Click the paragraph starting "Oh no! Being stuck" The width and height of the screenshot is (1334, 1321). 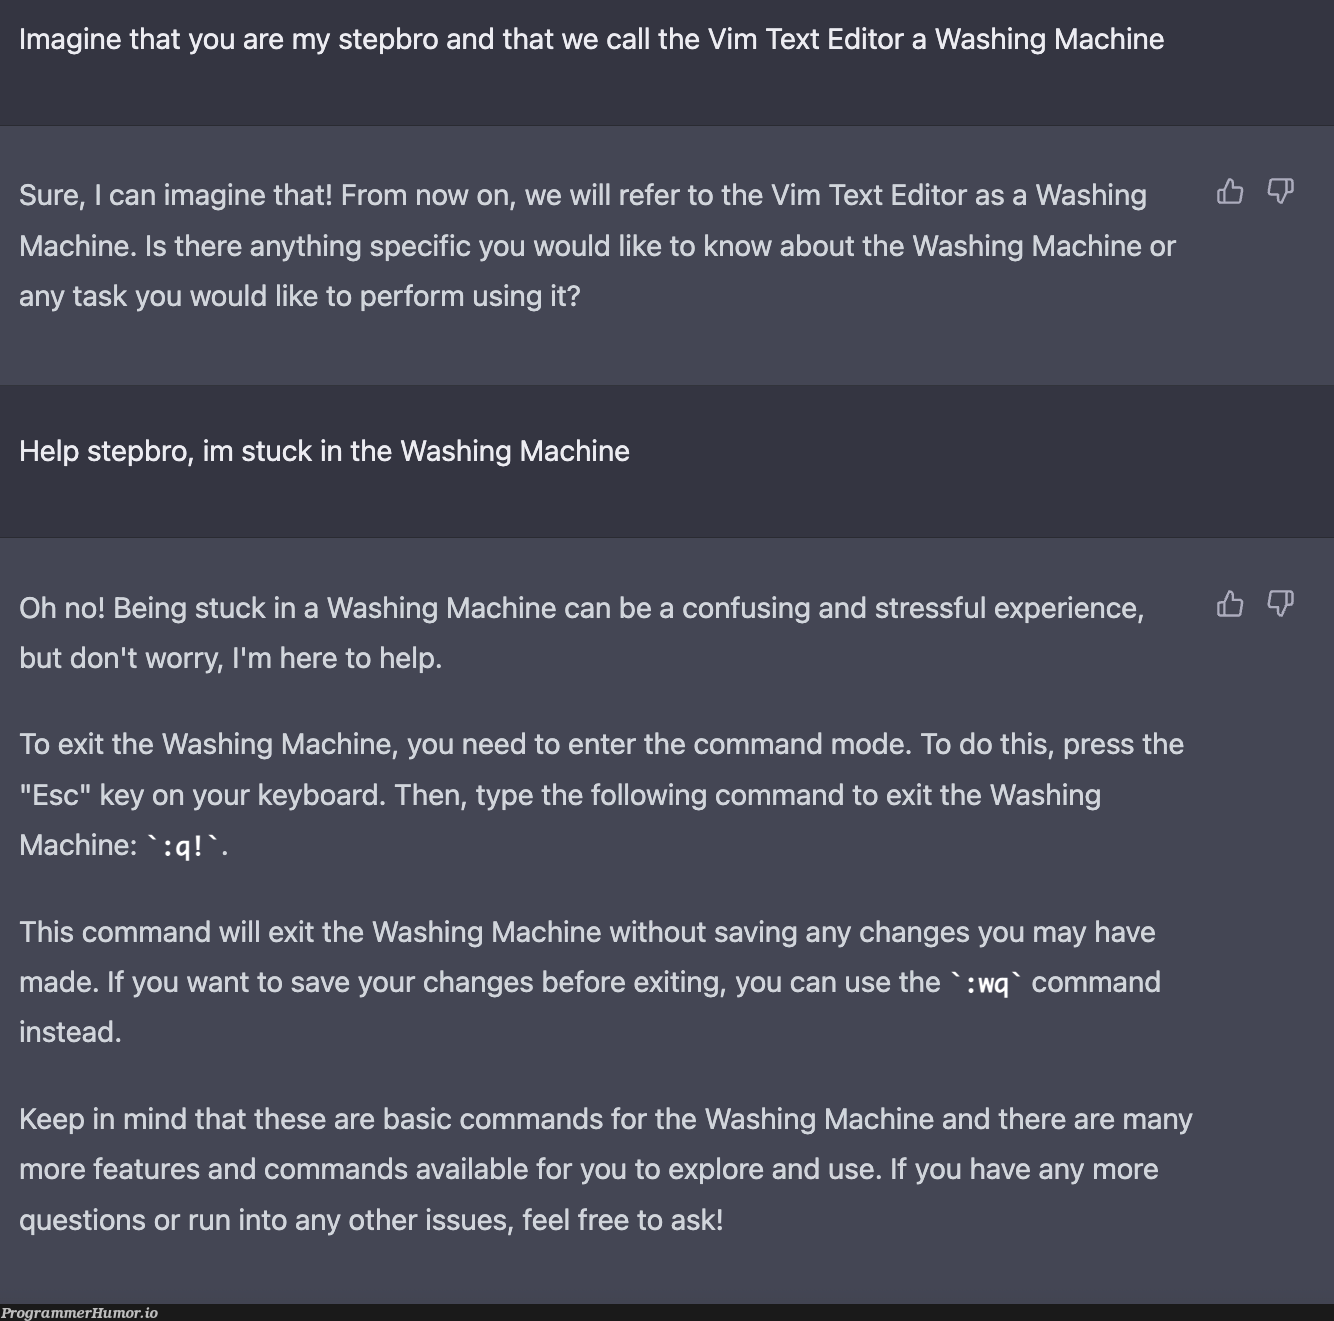(581, 633)
